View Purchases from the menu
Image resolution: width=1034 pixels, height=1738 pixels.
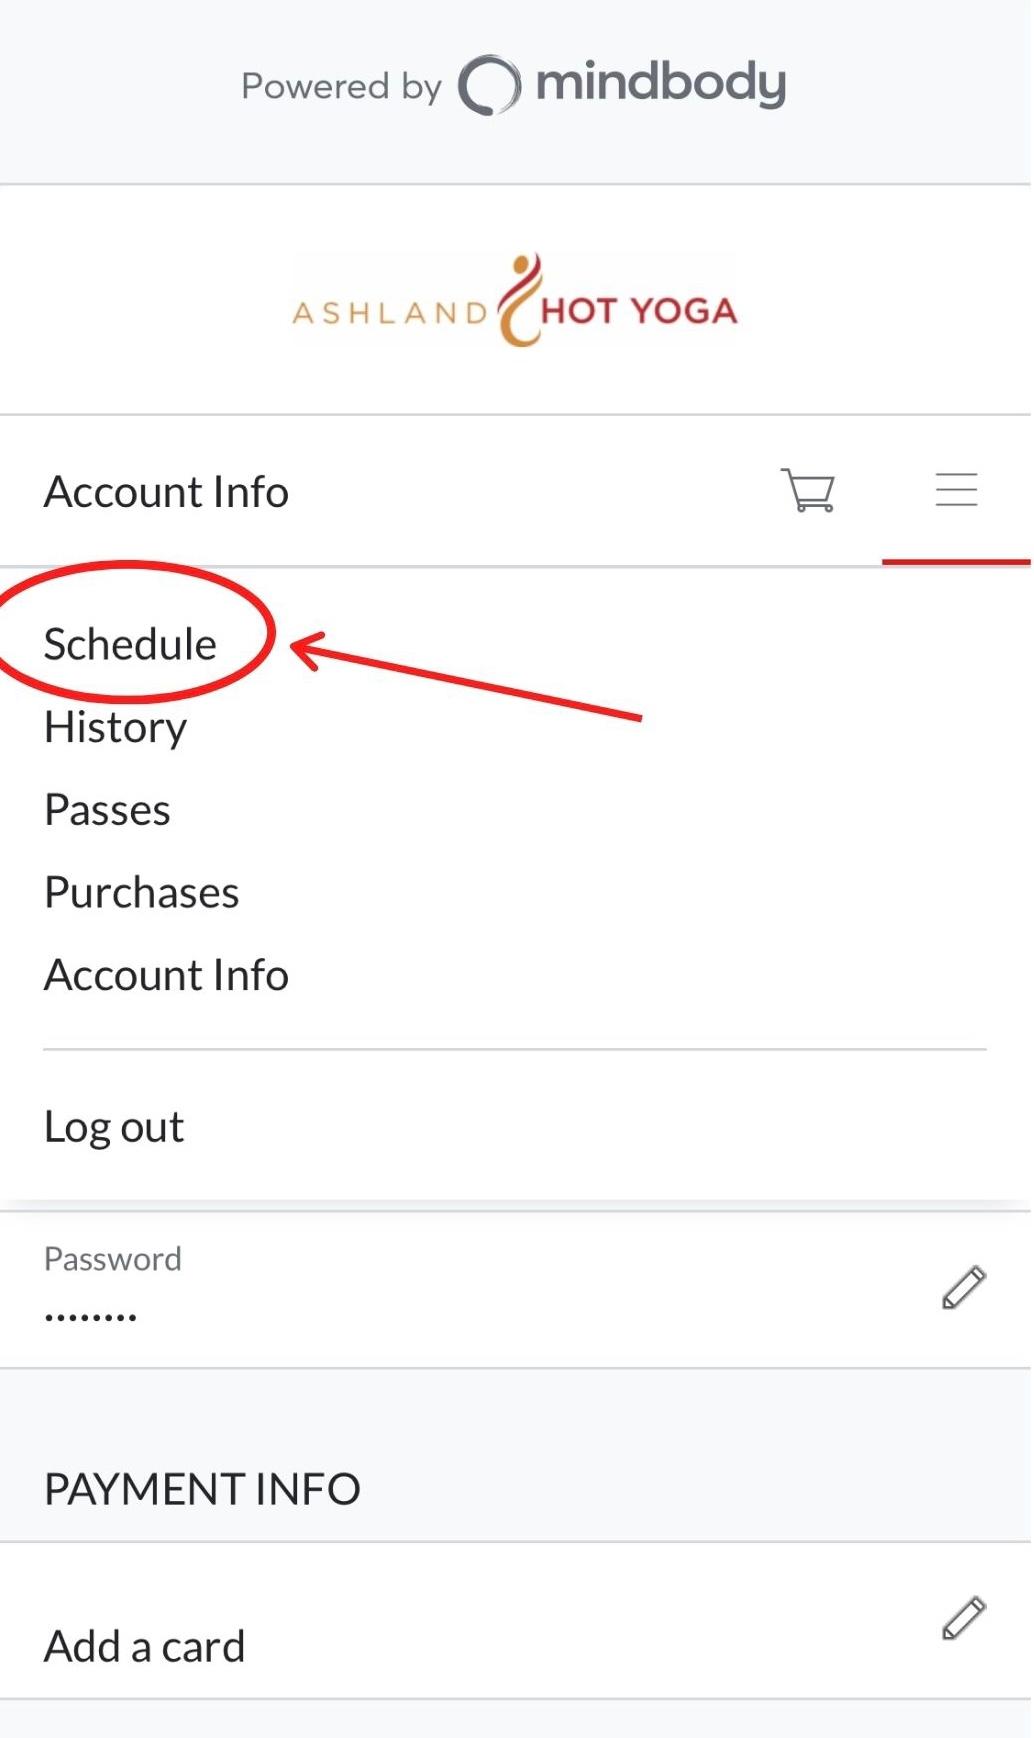[x=142, y=893]
